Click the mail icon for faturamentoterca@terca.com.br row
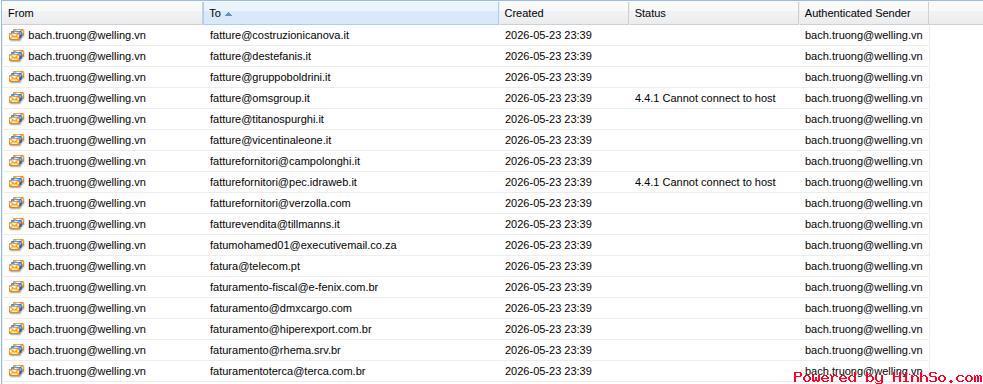The width and height of the screenshot is (983, 384). [x=16, y=371]
